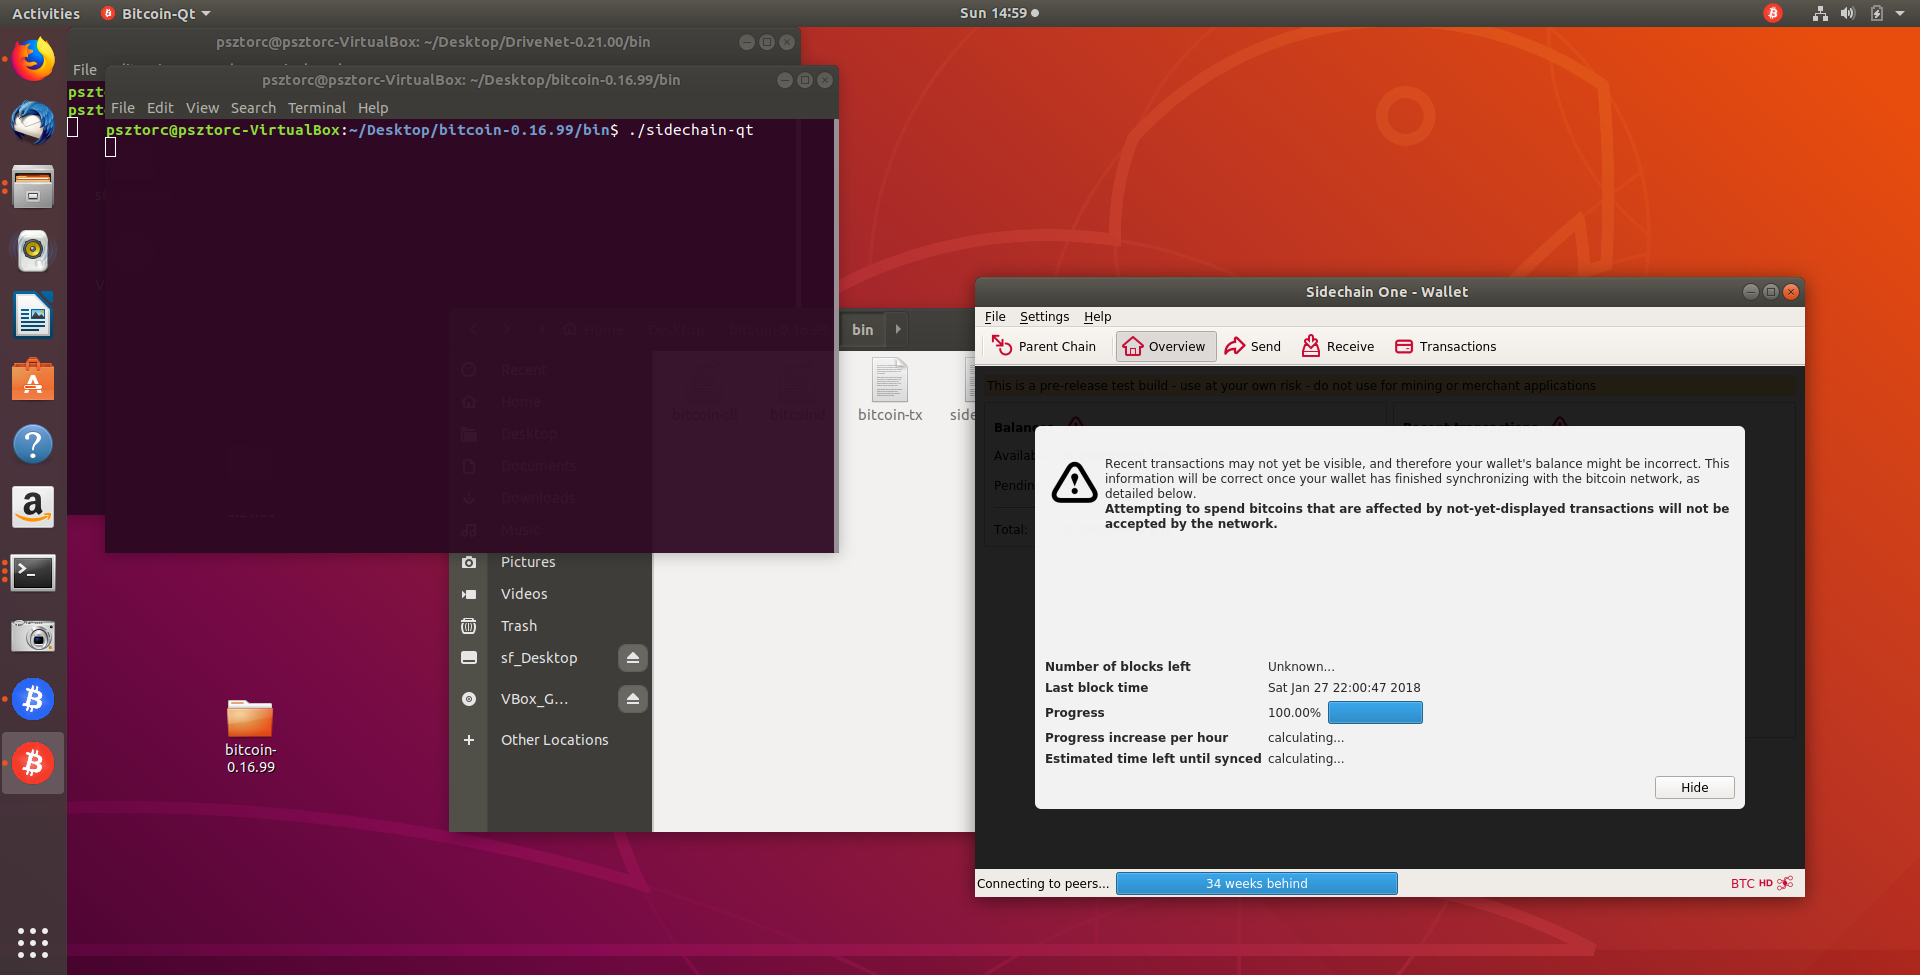Image resolution: width=1920 pixels, height=975 pixels.
Task: Open the clock 'Sun 14:59' calendar
Action: pos(999,13)
